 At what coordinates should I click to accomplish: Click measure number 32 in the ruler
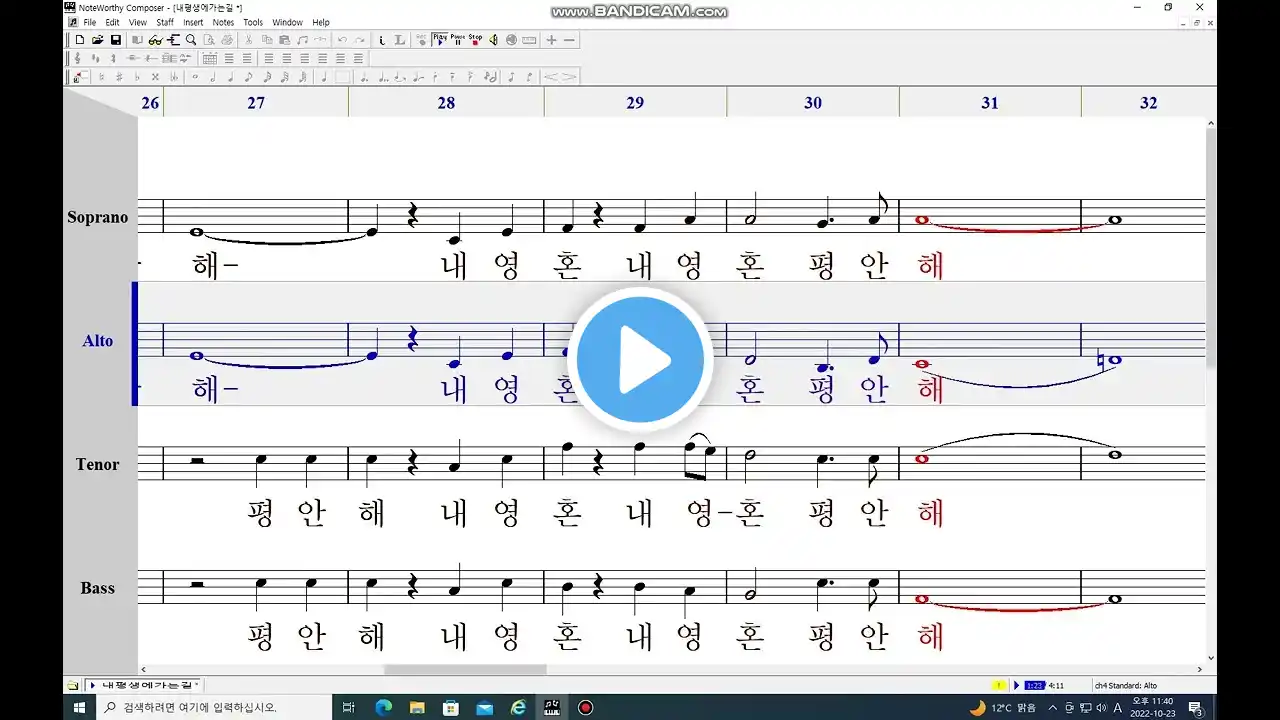coord(1148,102)
